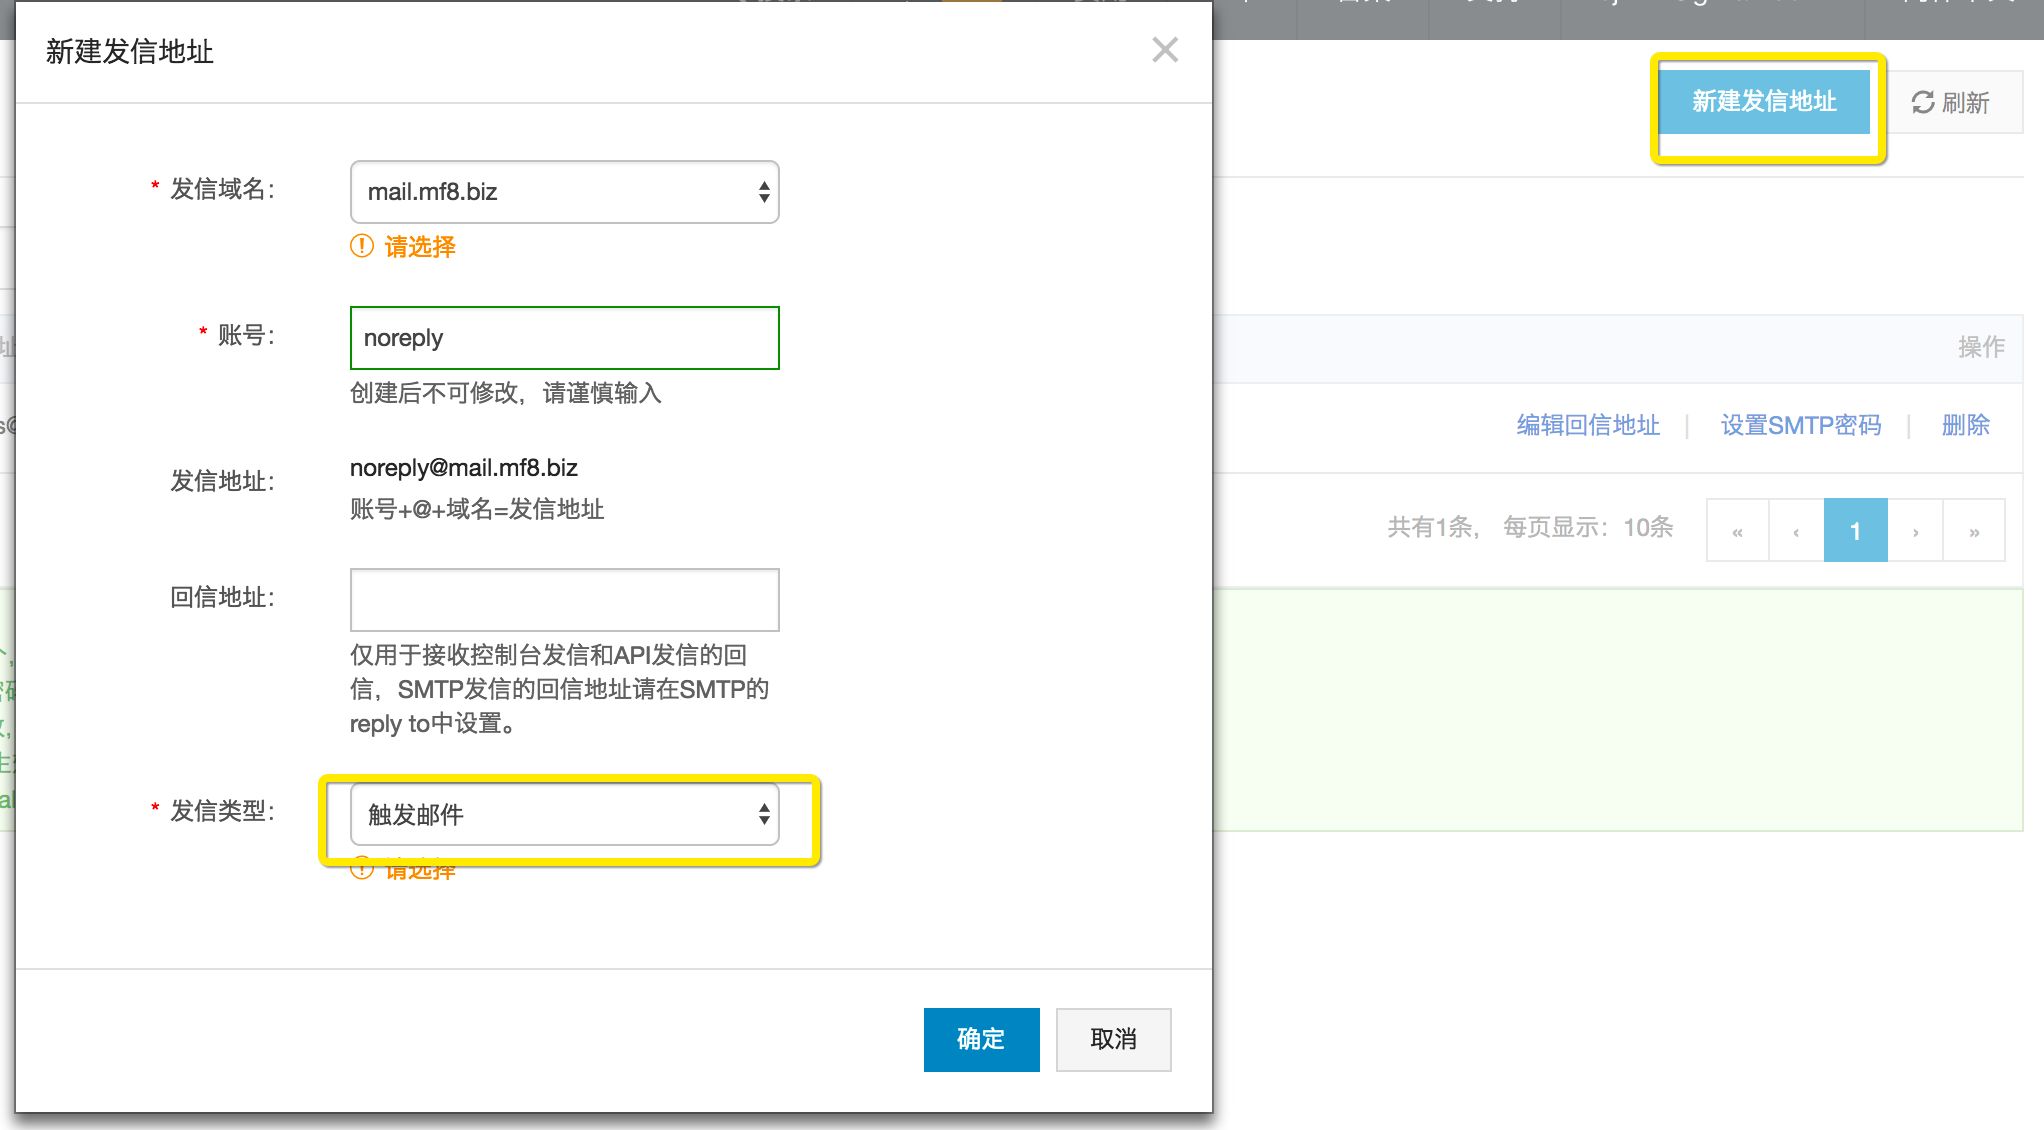
Task: Click the 每页显示：10条 text
Action: [1588, 527]
